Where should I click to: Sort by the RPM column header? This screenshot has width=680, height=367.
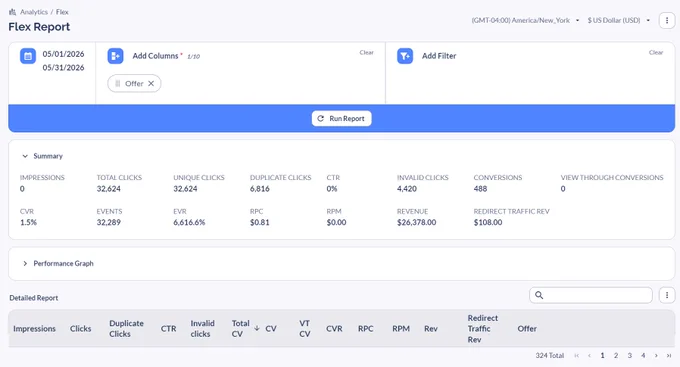pyautogui.click(x=401, y=329)
